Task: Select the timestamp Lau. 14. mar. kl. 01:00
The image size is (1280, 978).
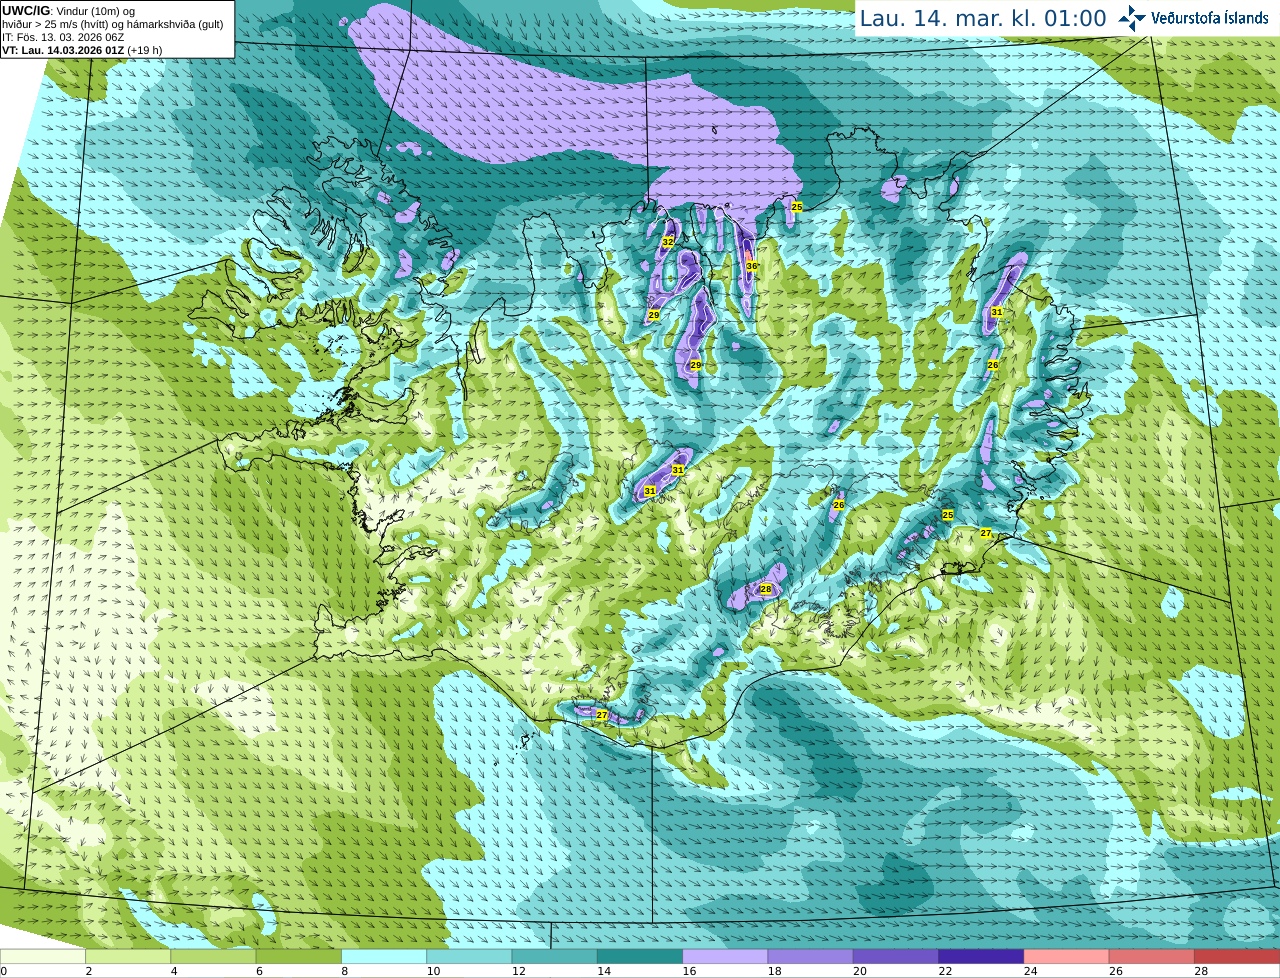Action: click(983, 19)
